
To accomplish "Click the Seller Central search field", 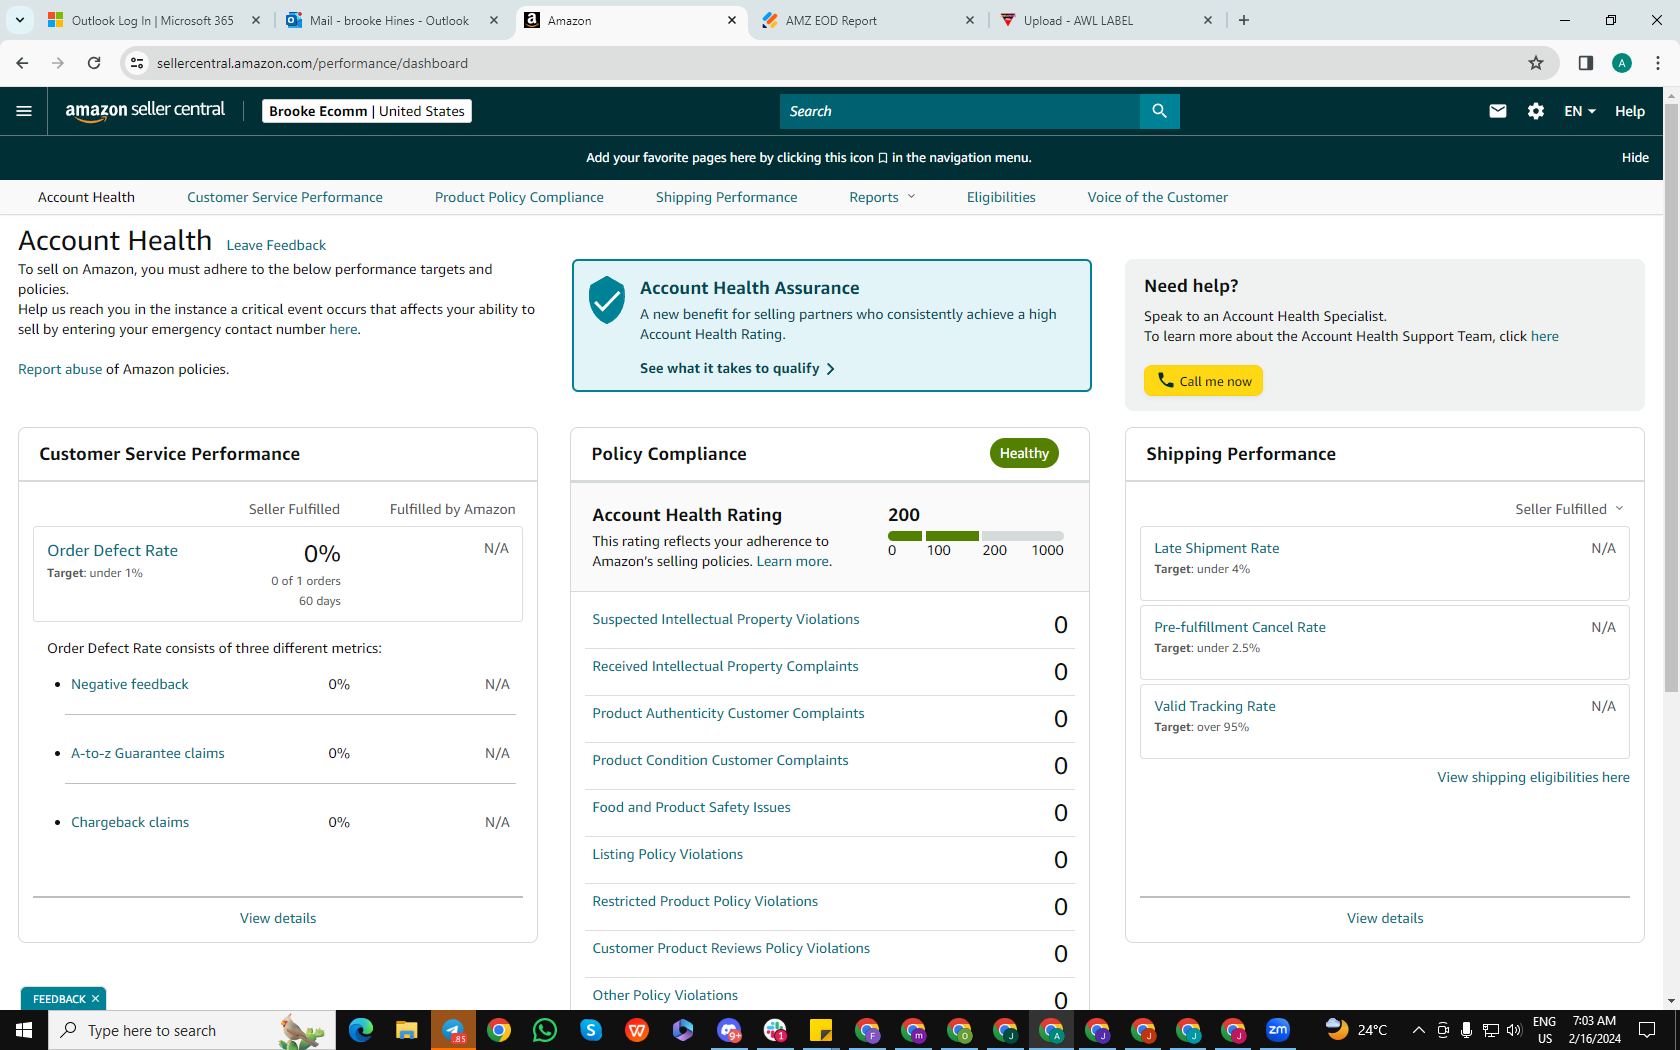I will pyautogui.click(x=960, y=111).
